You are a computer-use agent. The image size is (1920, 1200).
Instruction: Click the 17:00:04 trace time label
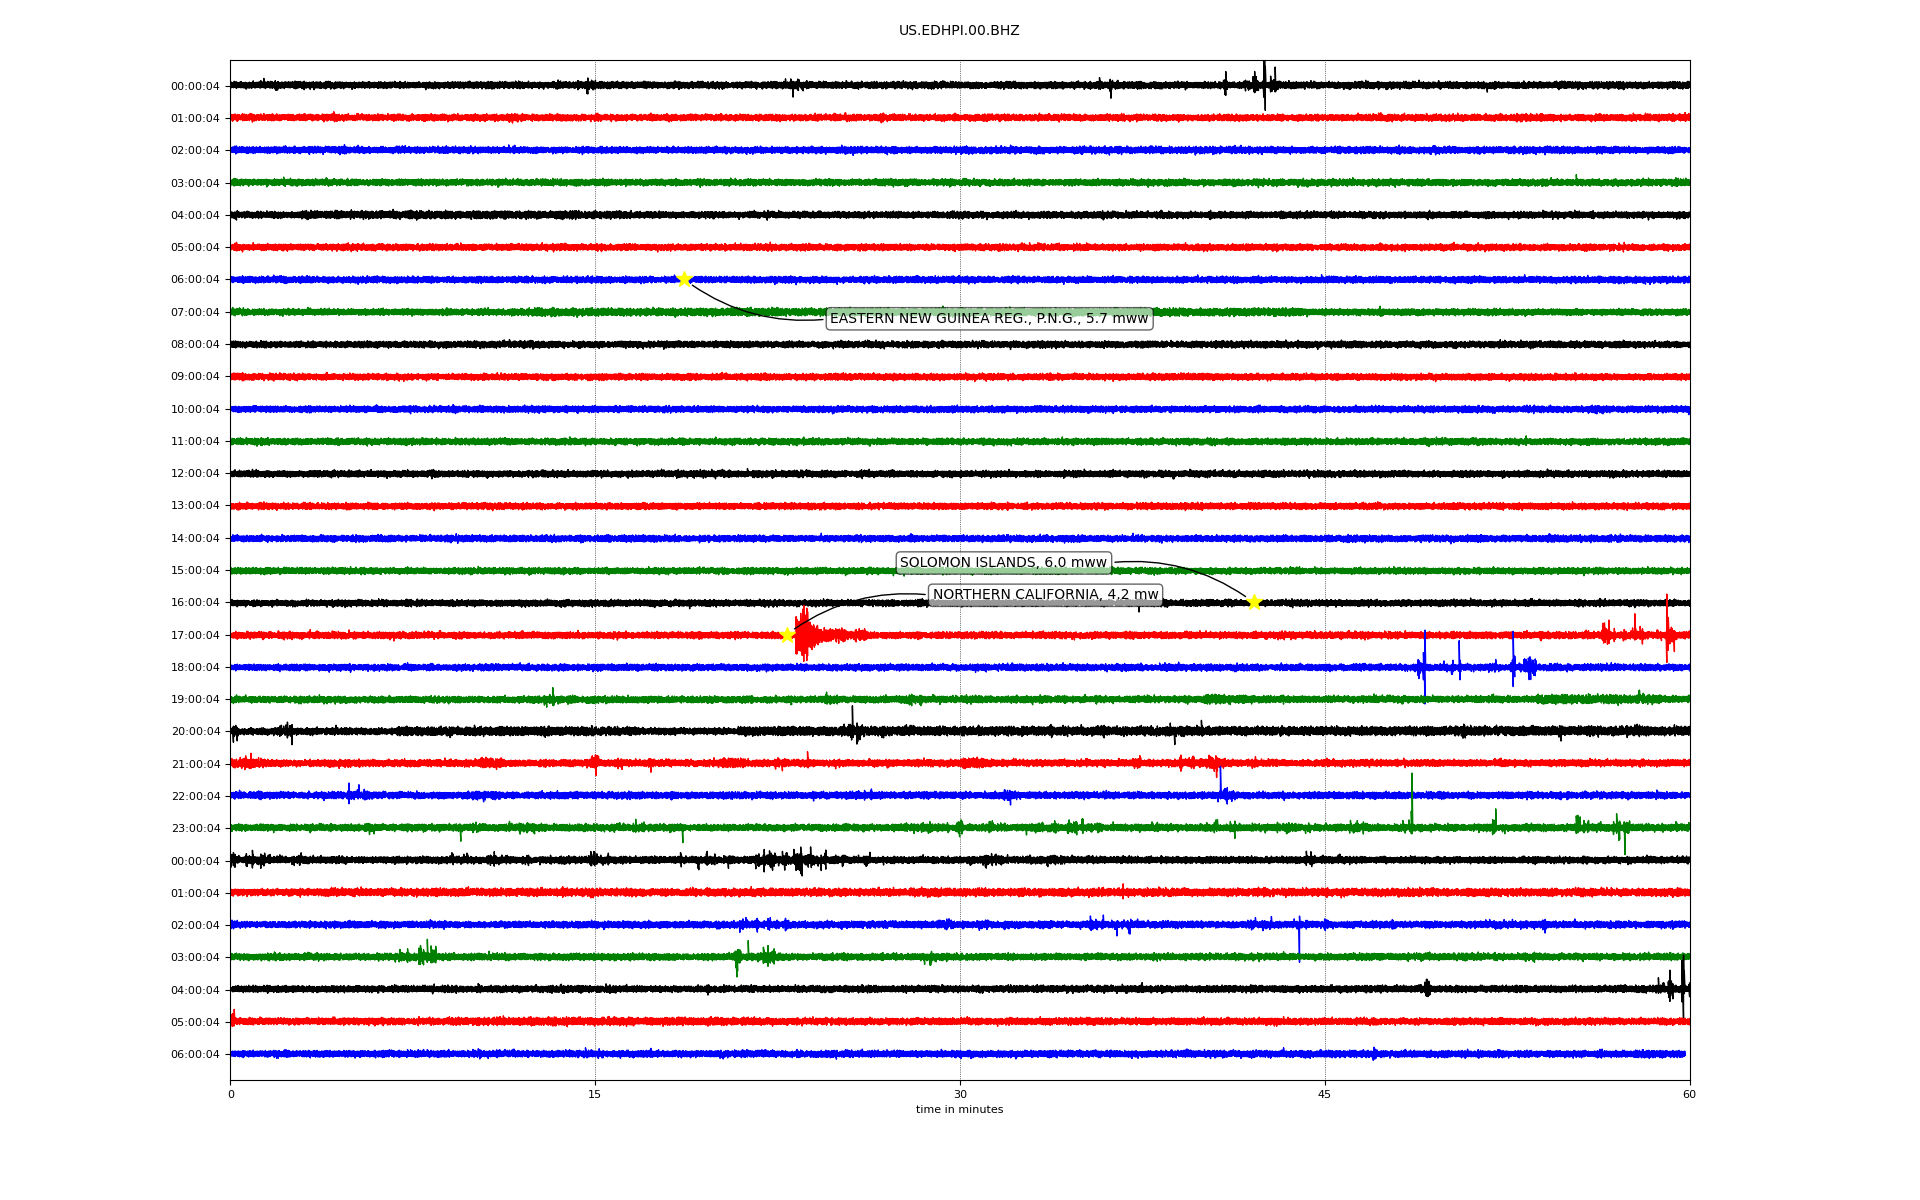195,635
